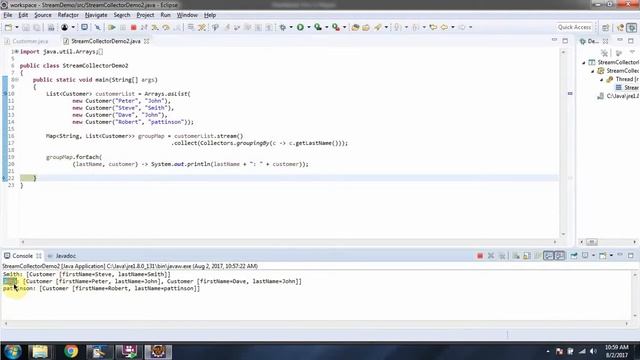This screenshot has width=640, height=360.
Task: Open the Refactor menu
Action: pyautogui.click(x=68, y=15)
